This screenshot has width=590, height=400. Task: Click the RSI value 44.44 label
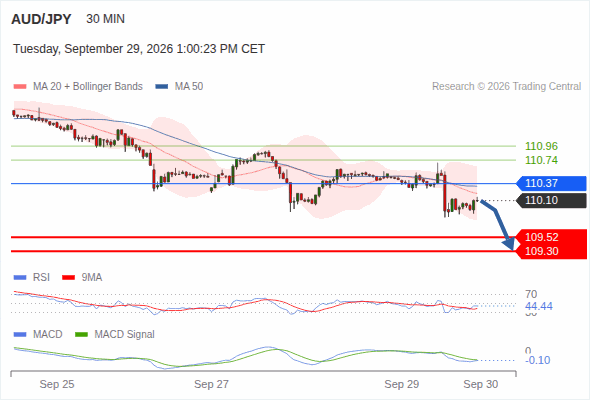coord(539,306)
